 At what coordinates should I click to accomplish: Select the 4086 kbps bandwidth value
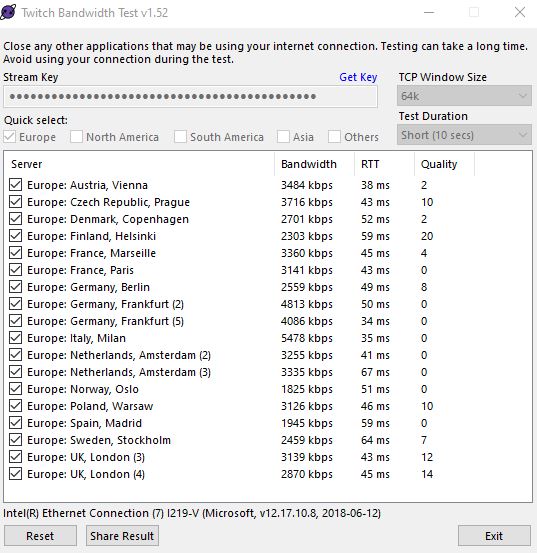[306, 321]
